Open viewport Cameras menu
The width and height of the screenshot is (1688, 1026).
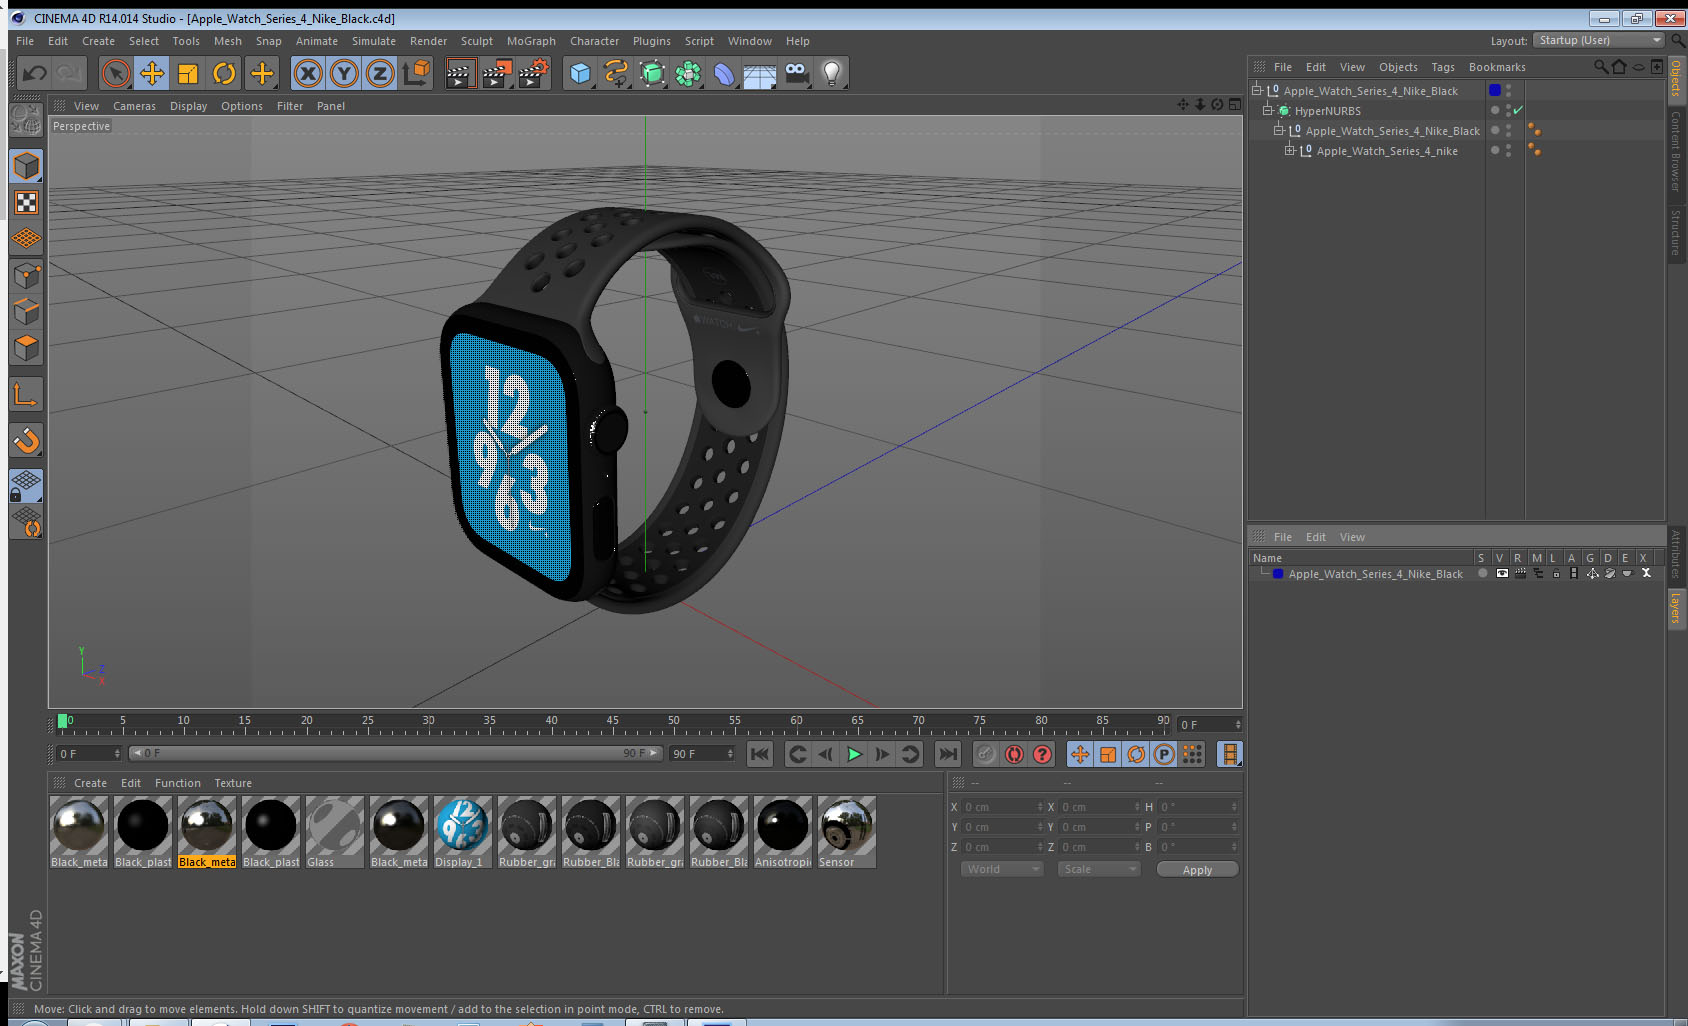[x=134, y=106]
